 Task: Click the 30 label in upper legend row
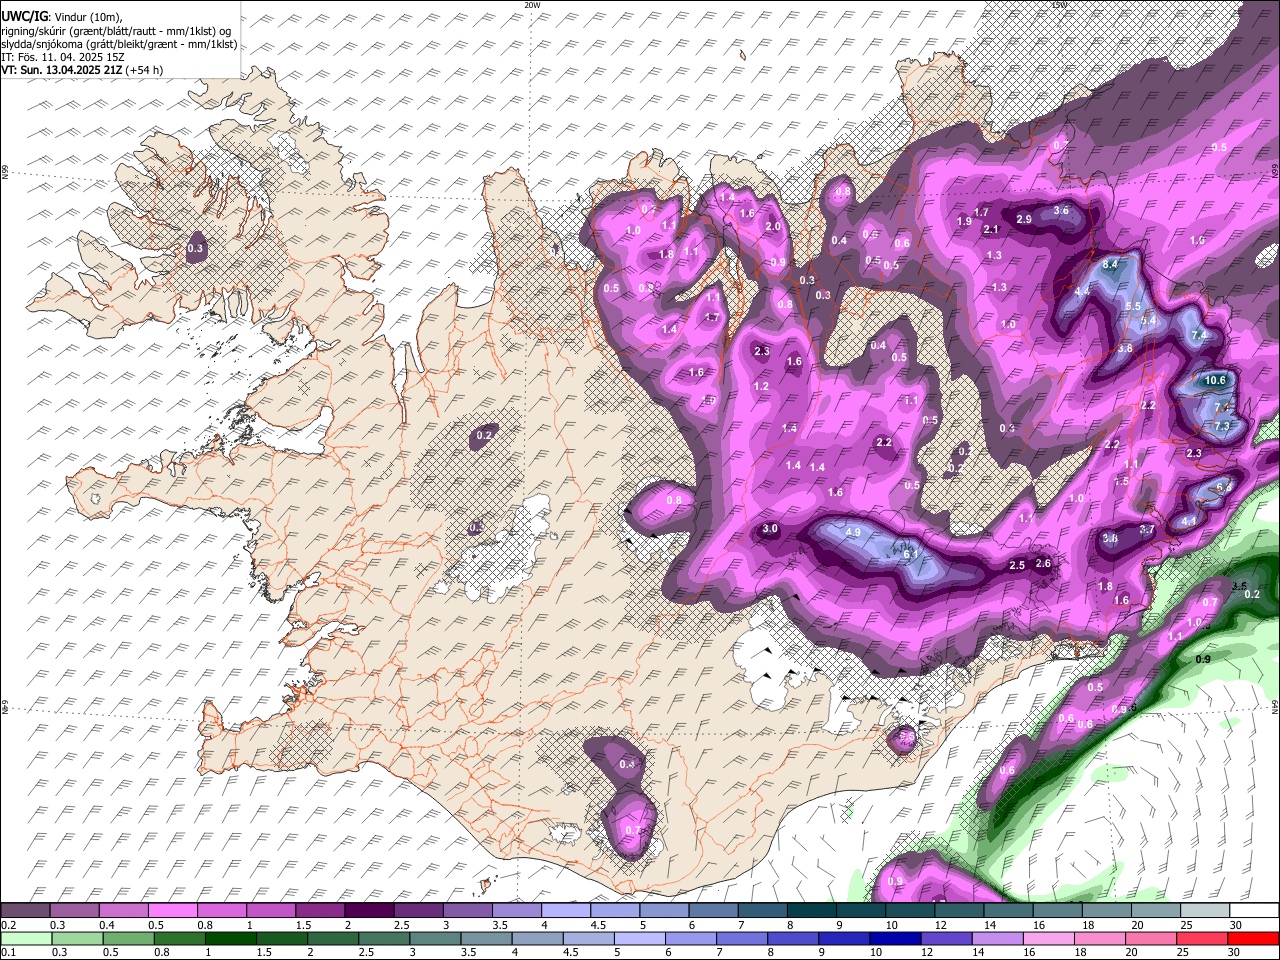click(x=1235, y=925)
